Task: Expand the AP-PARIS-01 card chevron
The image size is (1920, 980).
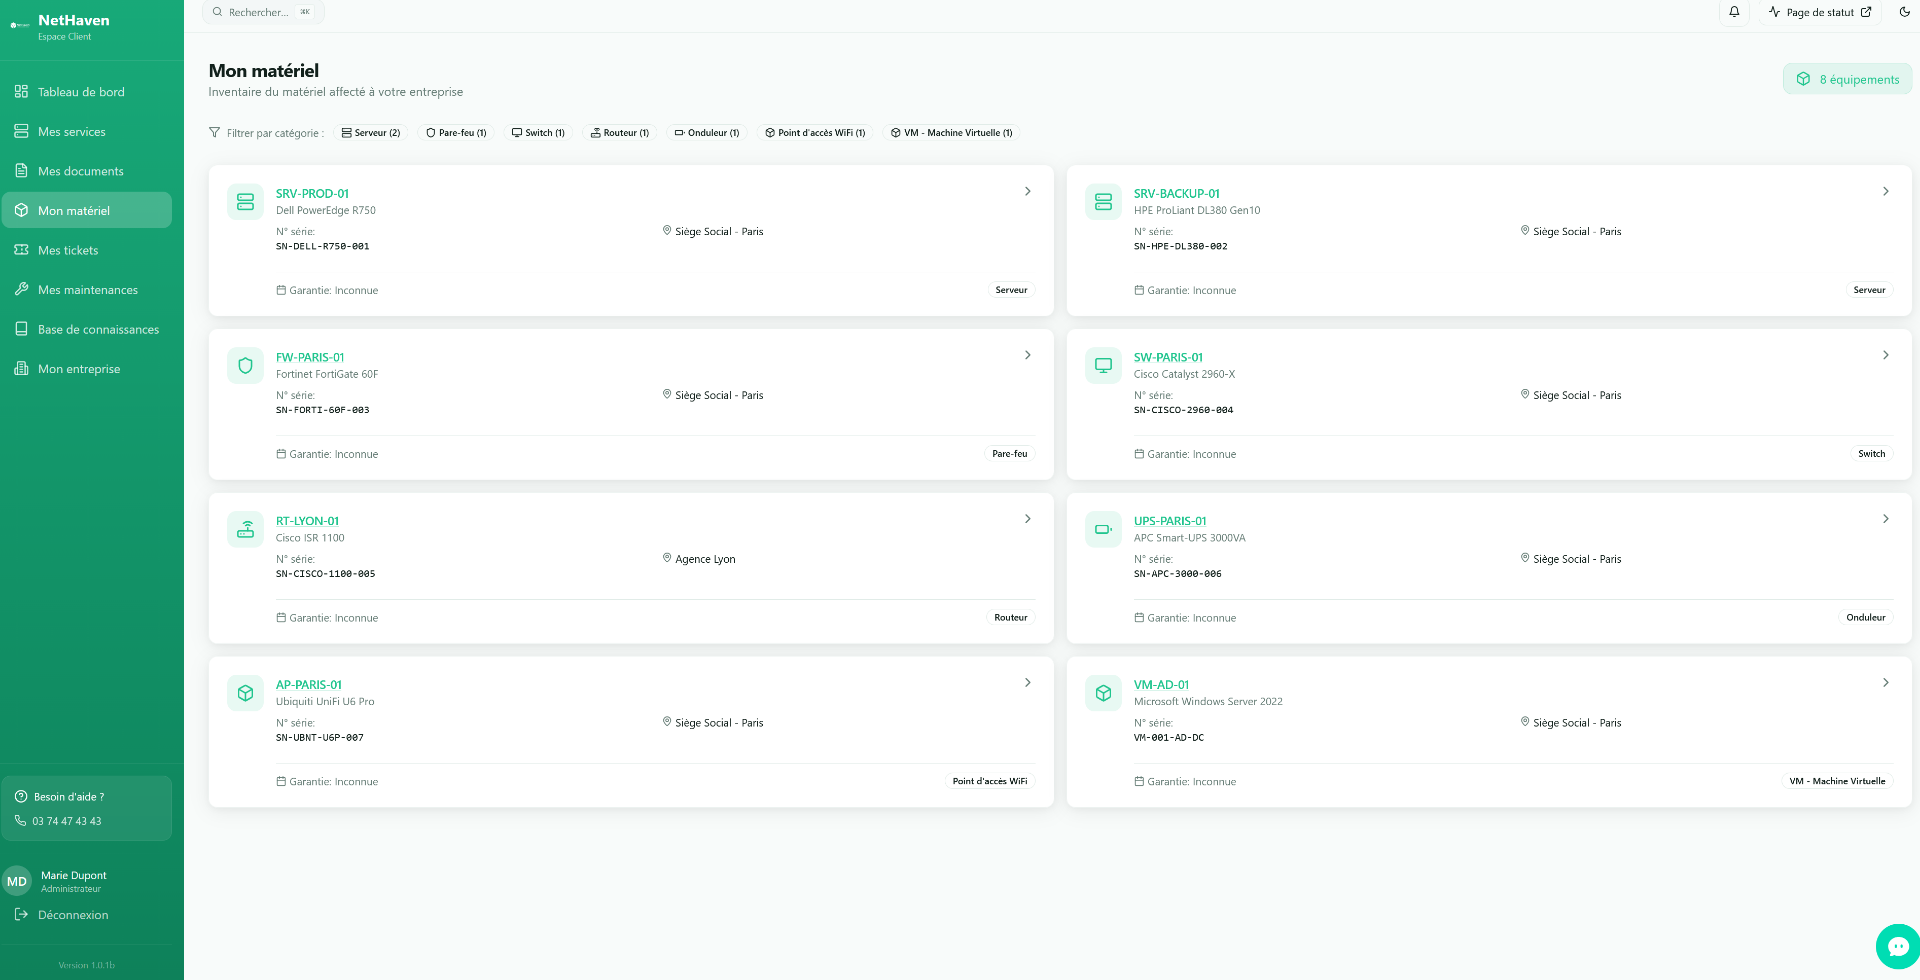Action: 1027,683
